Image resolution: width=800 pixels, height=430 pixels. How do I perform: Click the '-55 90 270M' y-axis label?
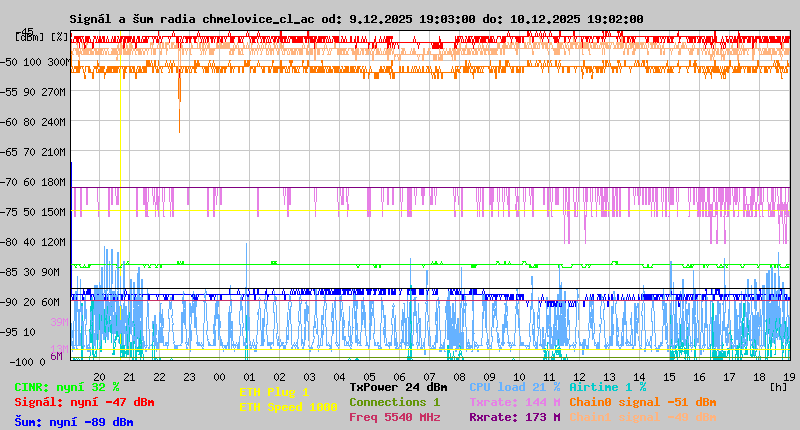pyautogui.click(x=34, y=92)
